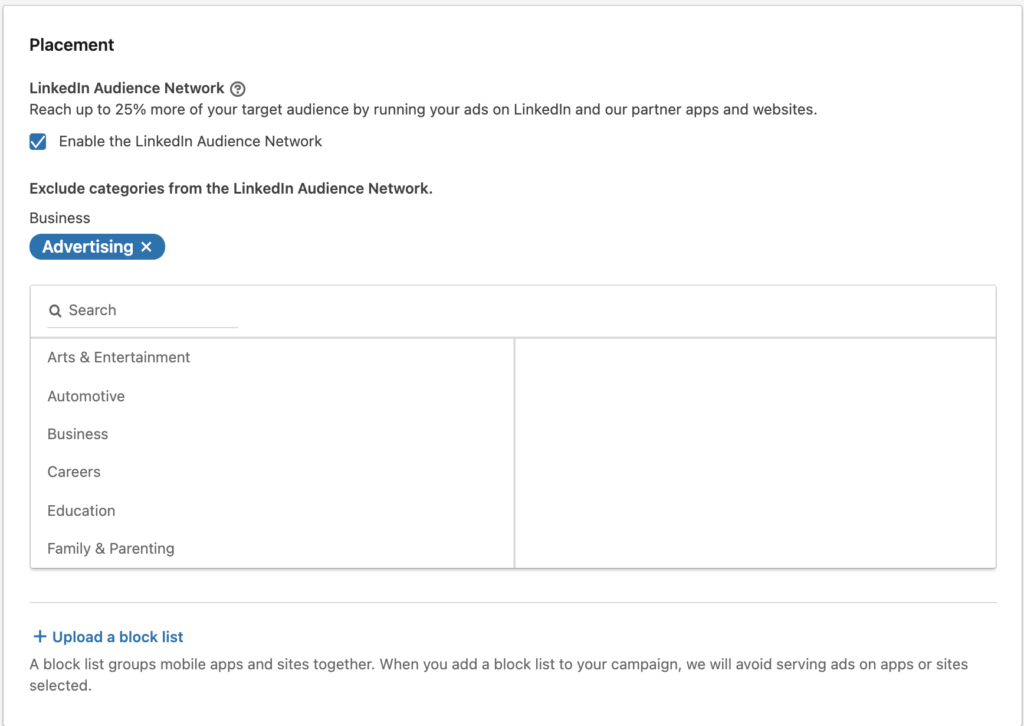The height and width of the screenshot is (726, 1024).
Task: Uncheck the Enable LinkedIn Audience Network checkbox
Action: 38,142
